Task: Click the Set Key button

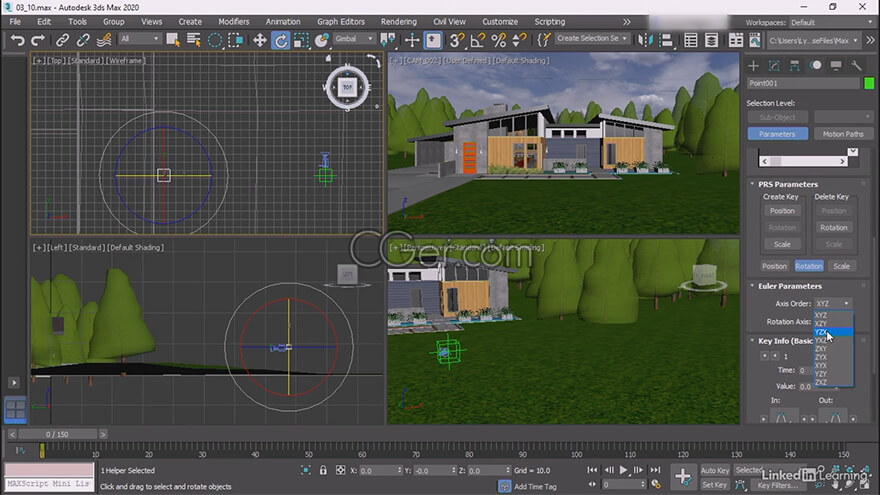Action: pos(714,485)
